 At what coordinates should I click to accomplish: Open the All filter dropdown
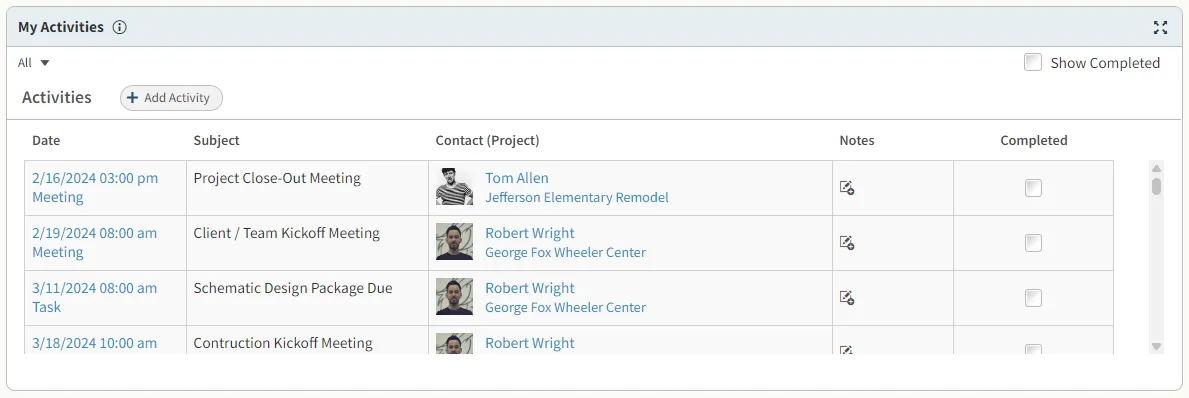34,63
